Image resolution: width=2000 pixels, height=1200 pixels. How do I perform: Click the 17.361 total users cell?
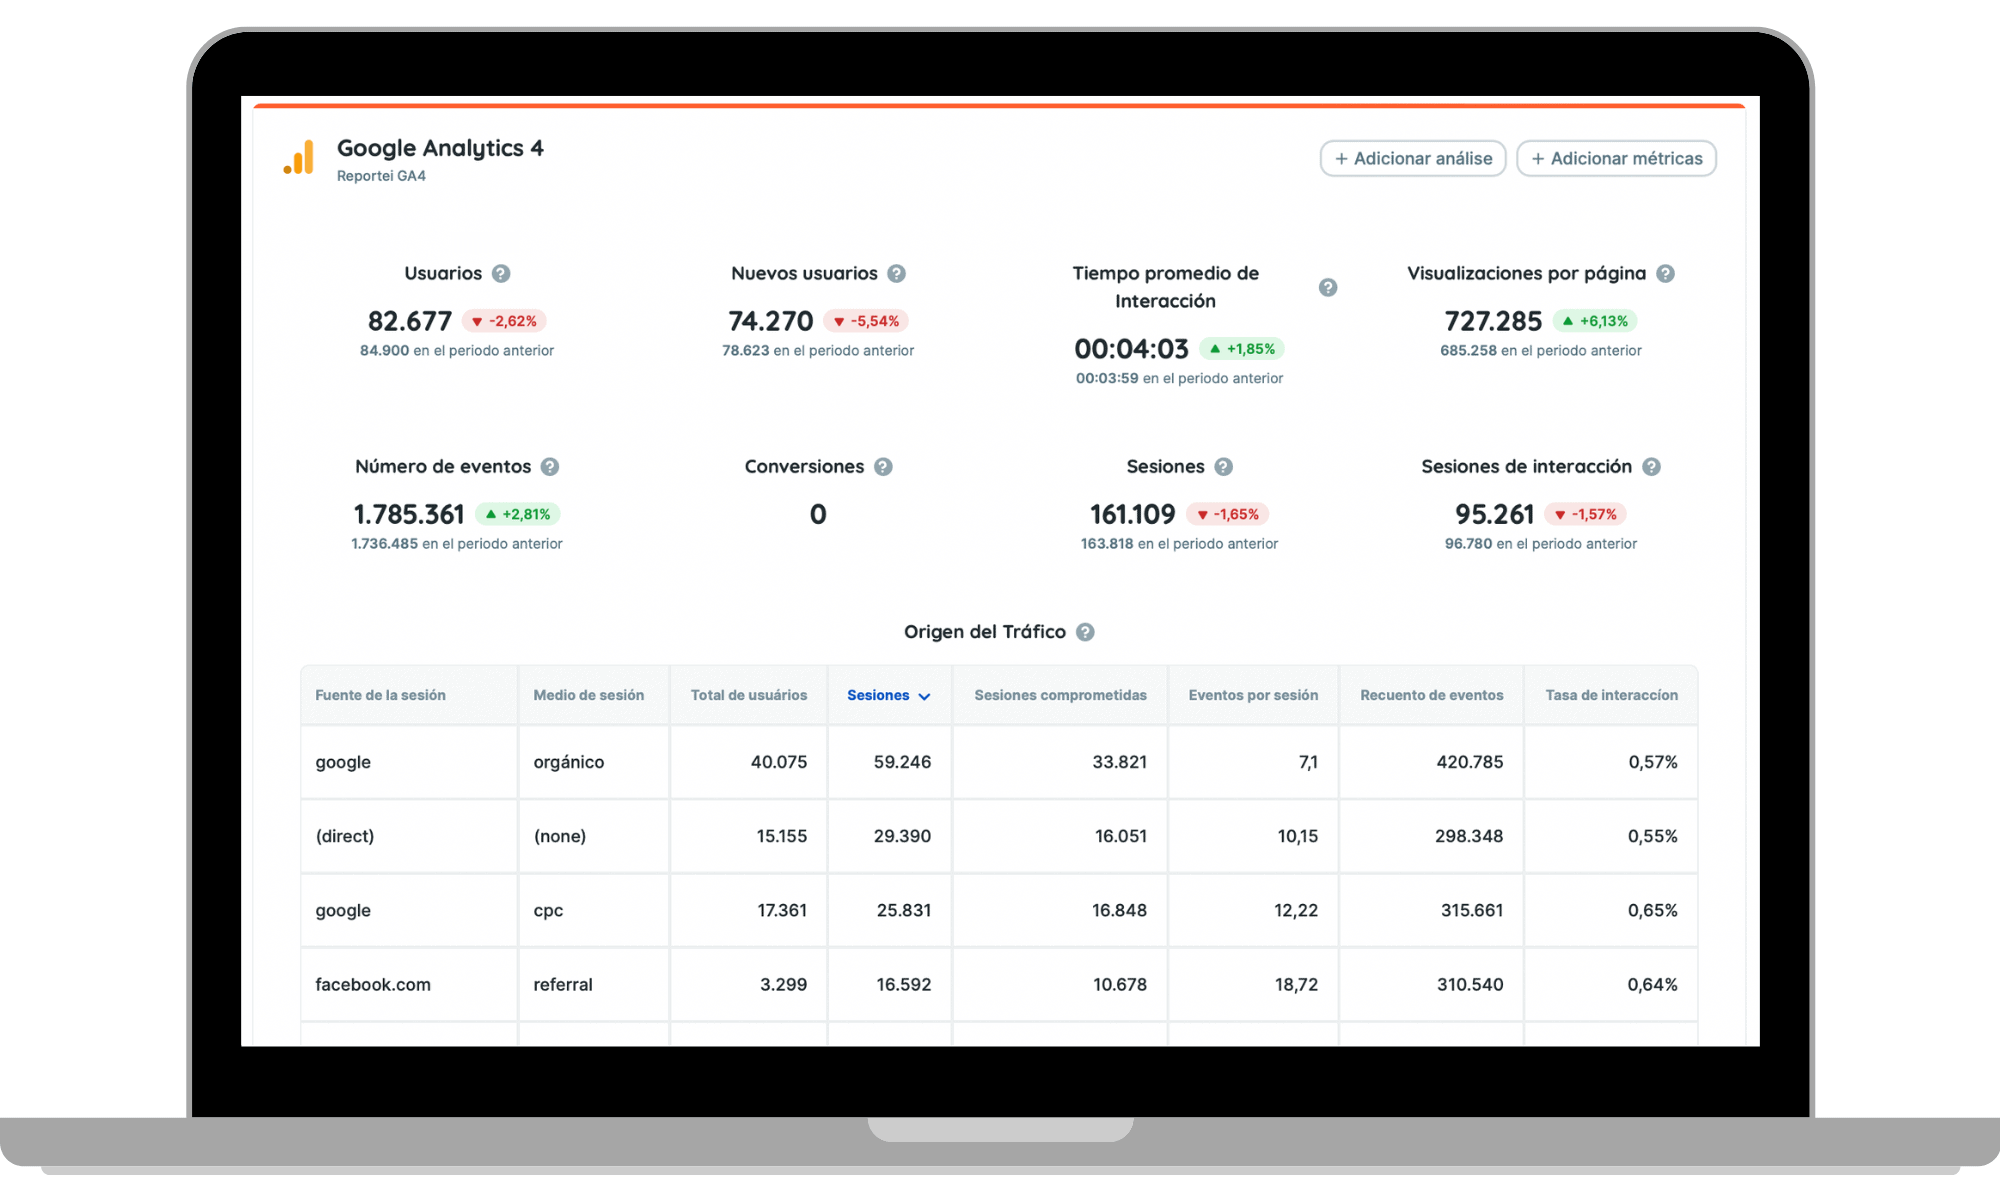click(x=749, y=910)
